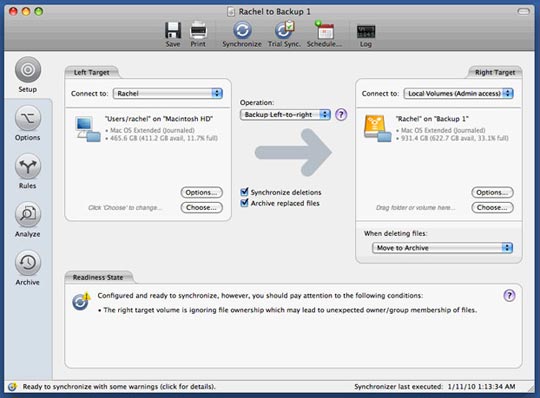Screen dimensions: 540x398
Task: Click the "Rachel to Backup 1" window title
Action: [274, 12]
